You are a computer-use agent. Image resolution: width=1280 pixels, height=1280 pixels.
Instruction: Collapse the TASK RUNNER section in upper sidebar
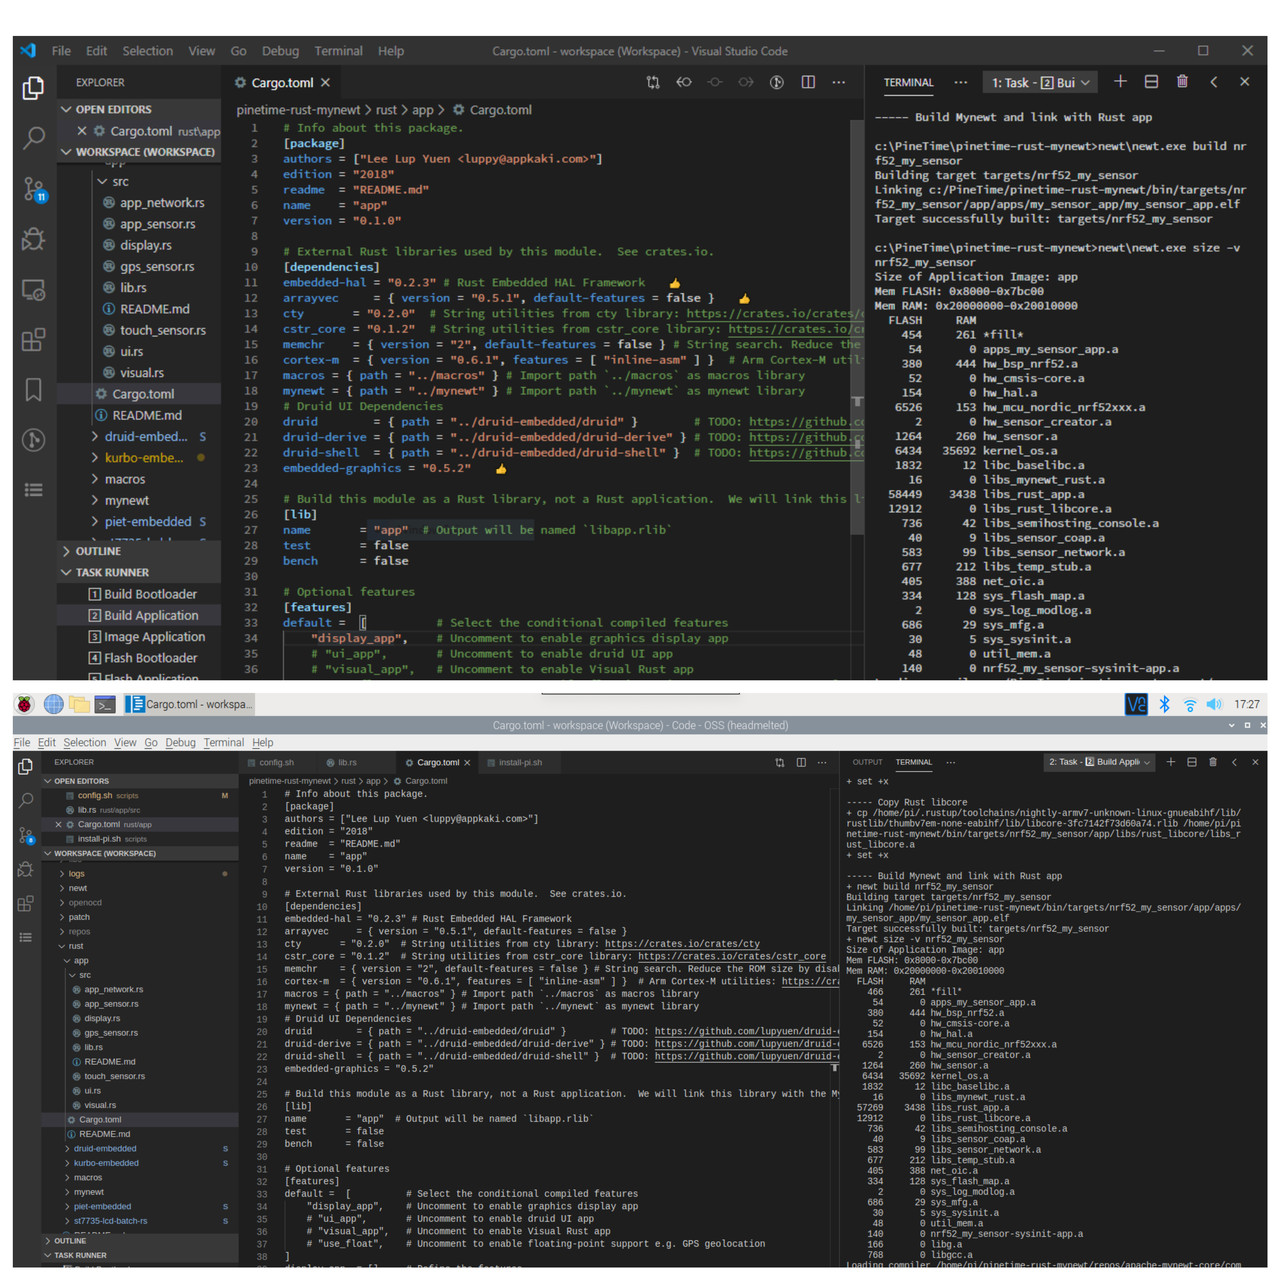click(x=112, y=572)
